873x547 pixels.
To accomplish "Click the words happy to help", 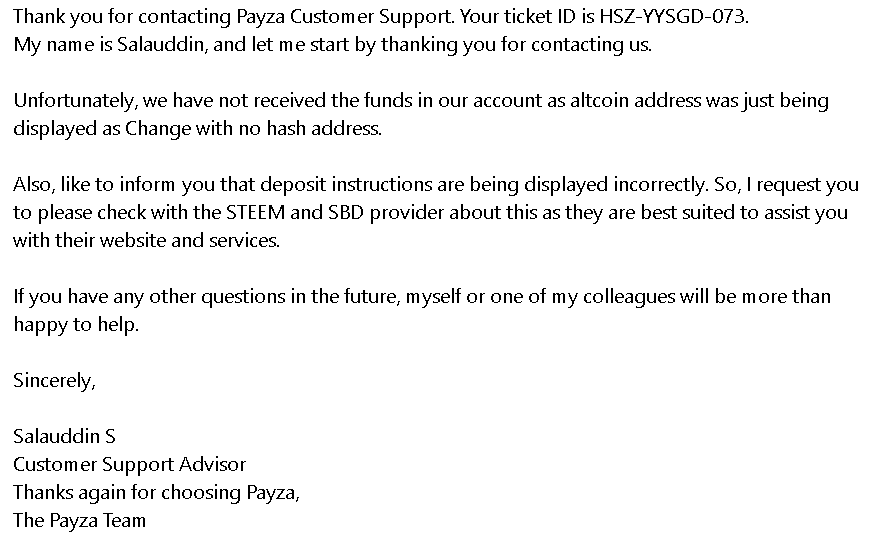I will tap(75, 325).
